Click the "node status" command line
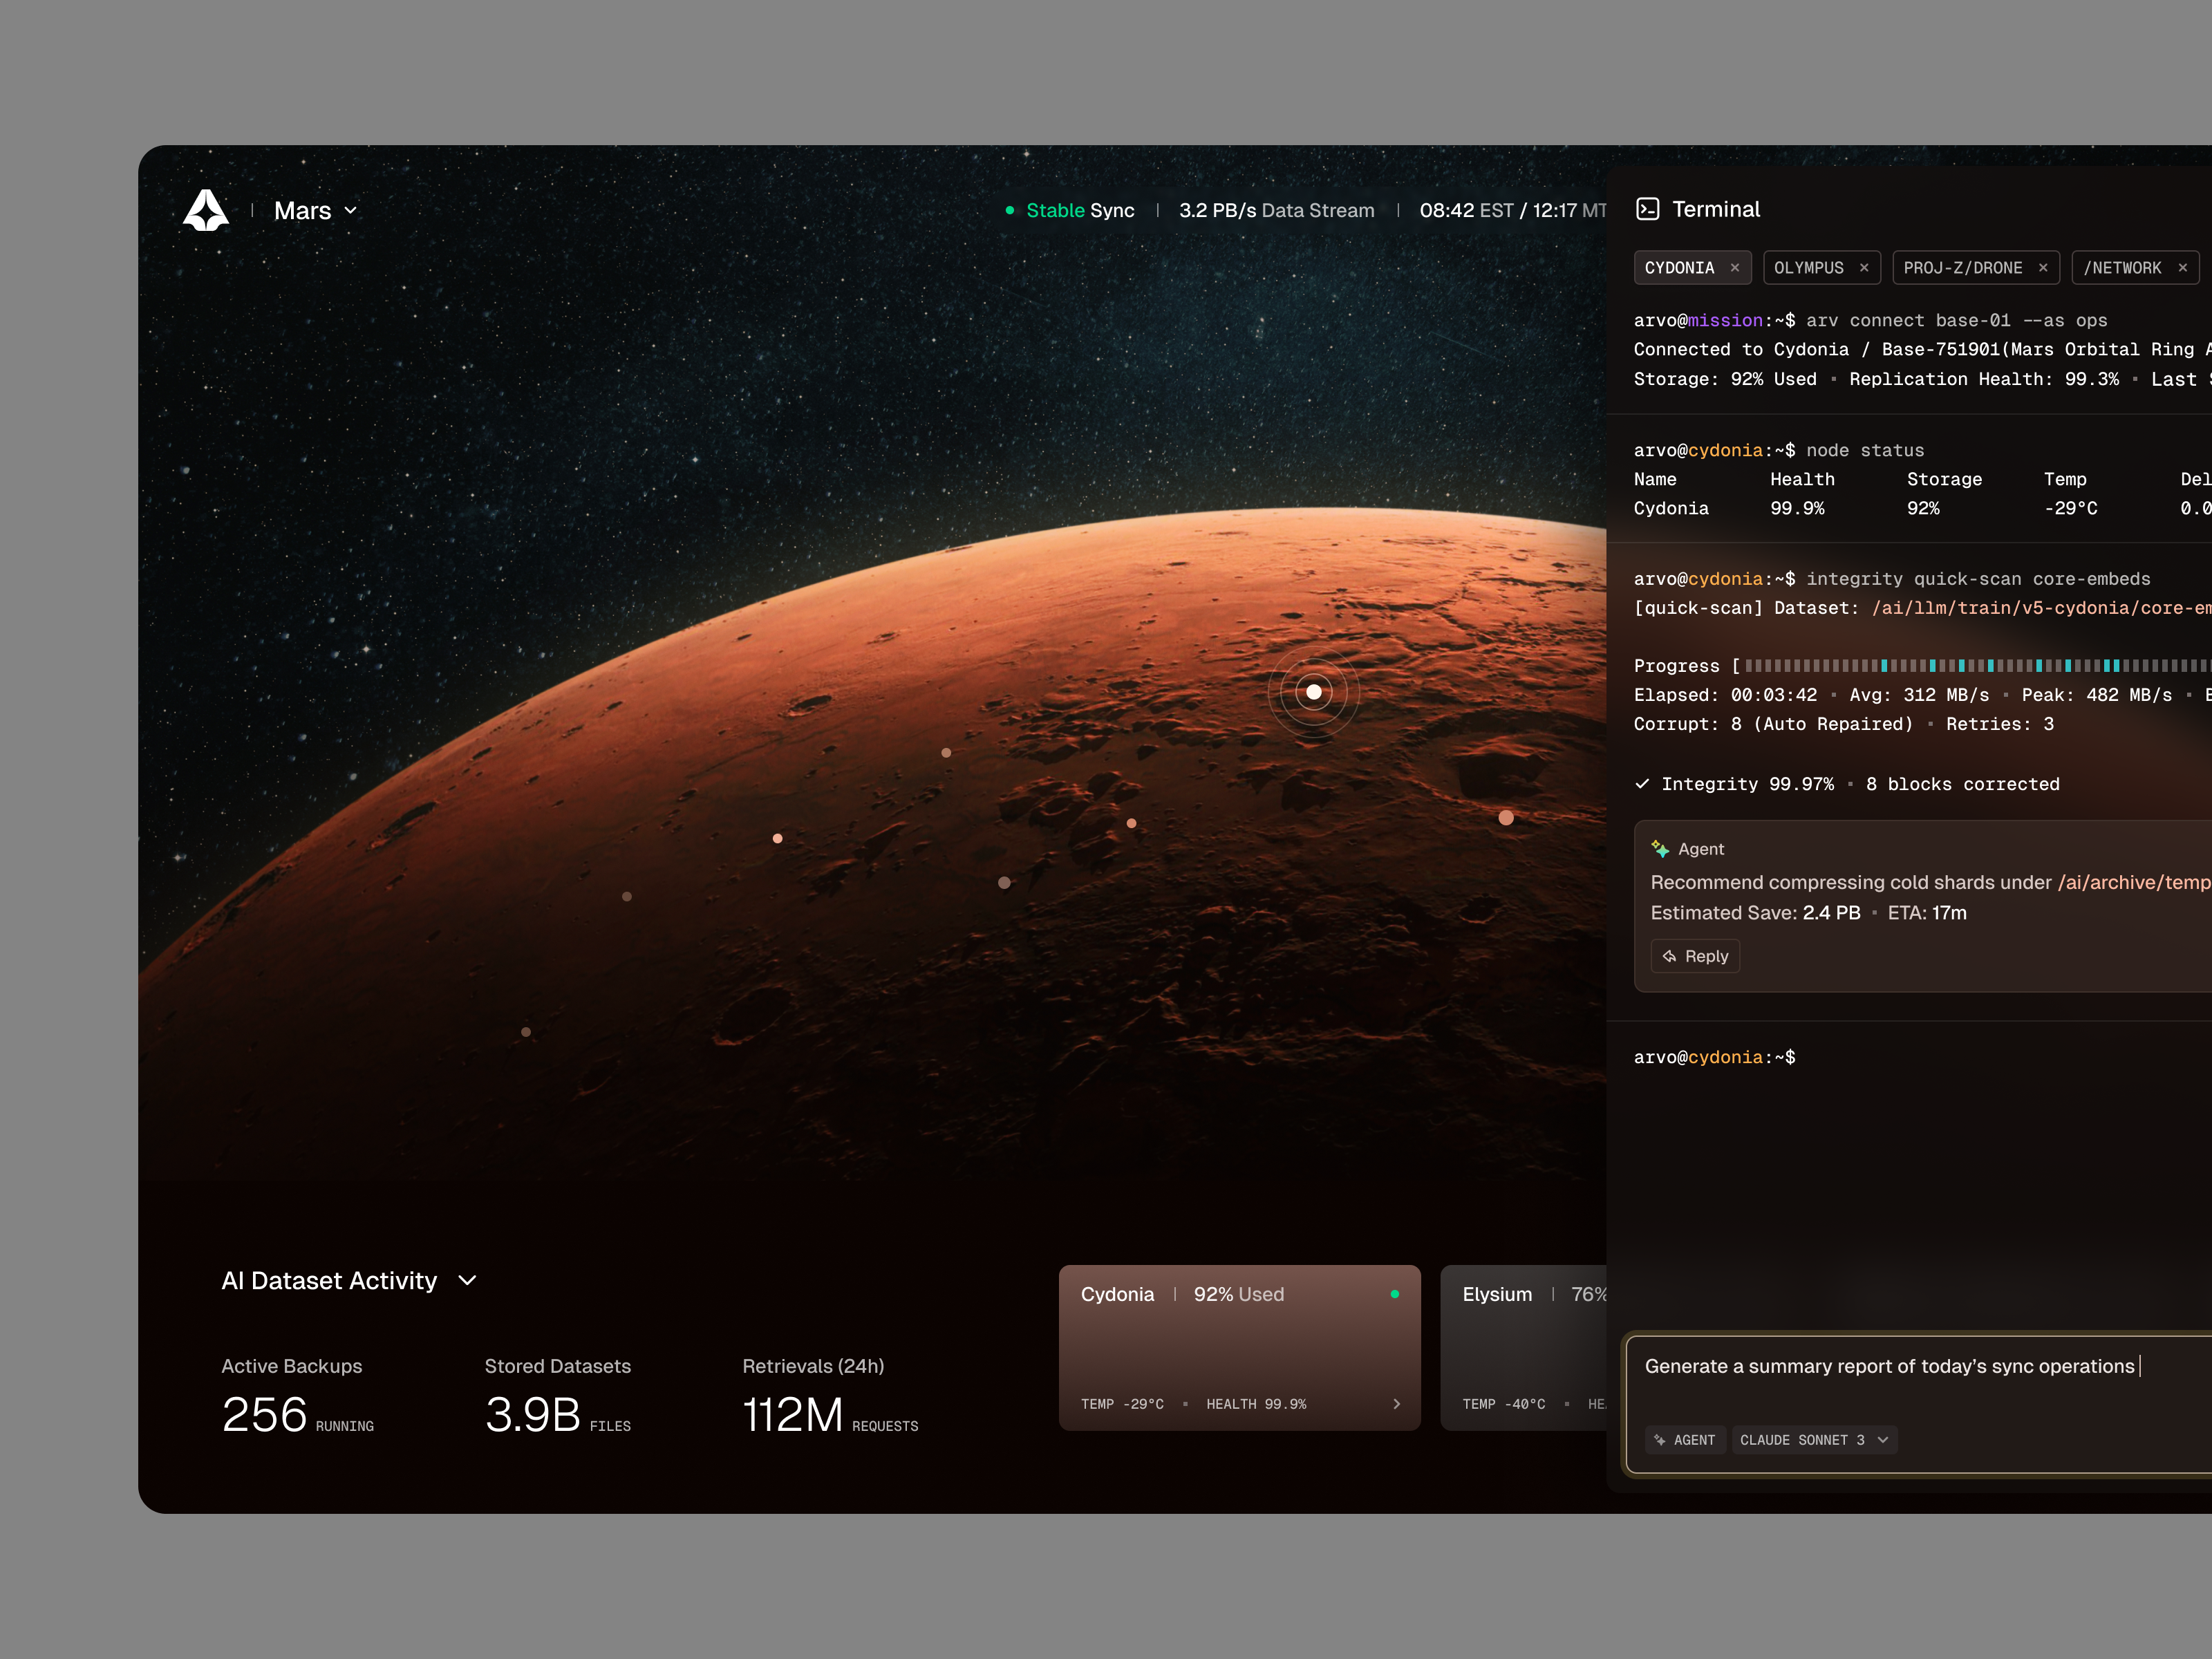 click(1865, 450)
